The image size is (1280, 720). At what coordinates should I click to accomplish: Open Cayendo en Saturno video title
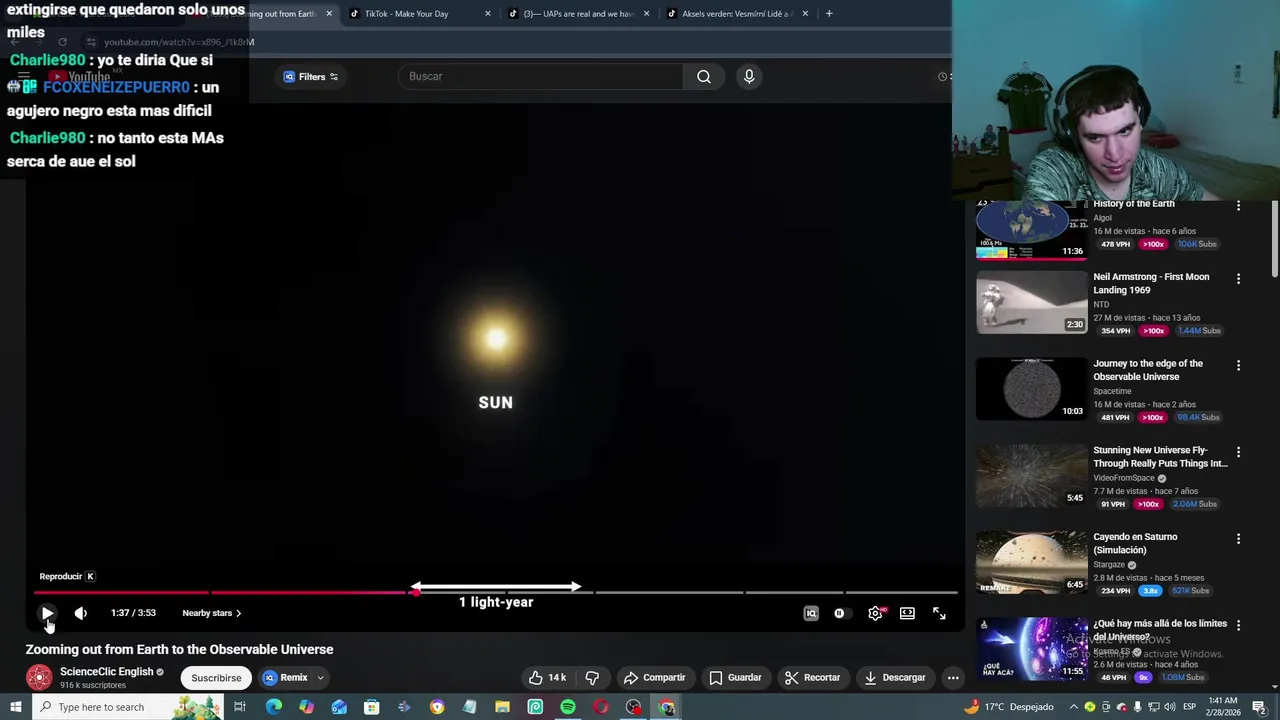(x=1135, y=543)
